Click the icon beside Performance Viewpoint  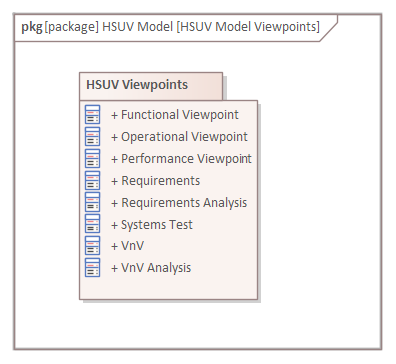(92, 158)
